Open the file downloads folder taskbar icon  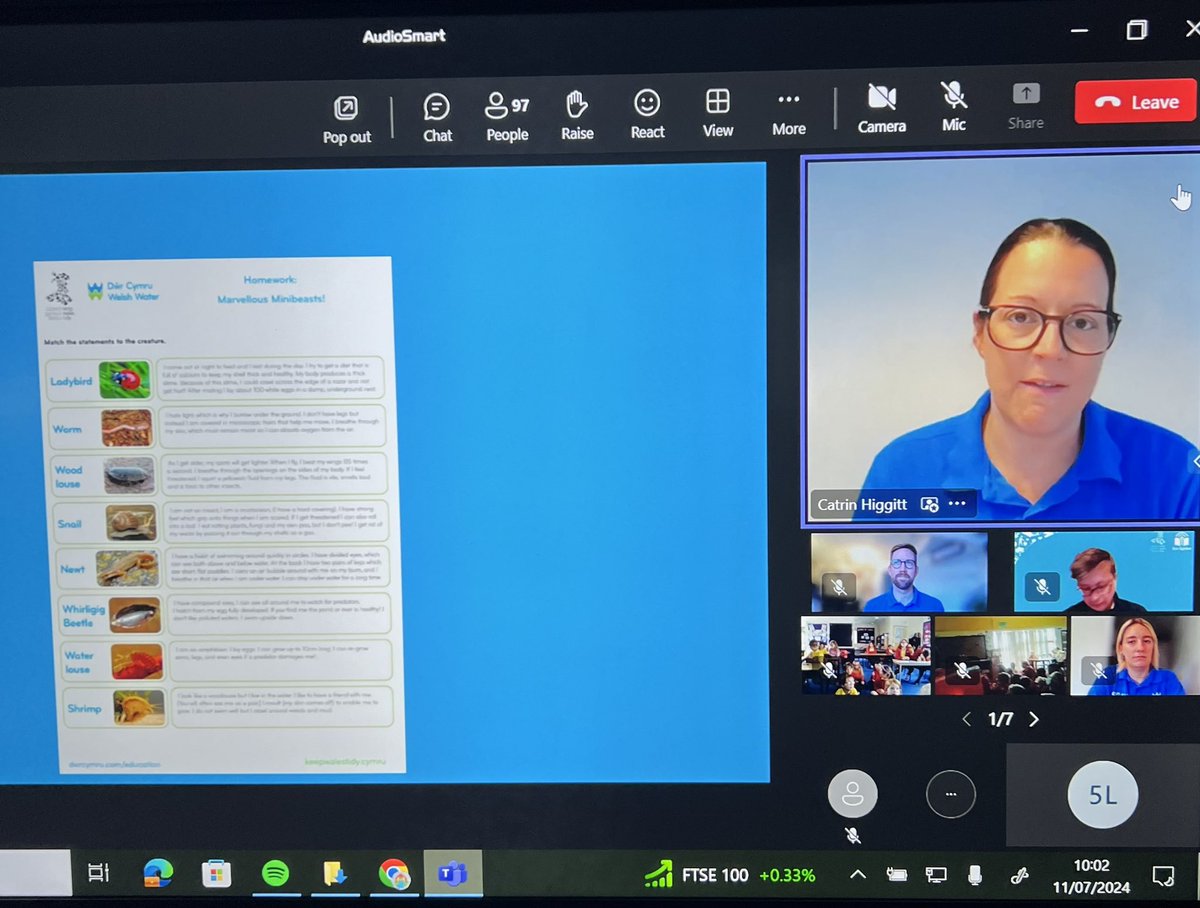(334, 875)
